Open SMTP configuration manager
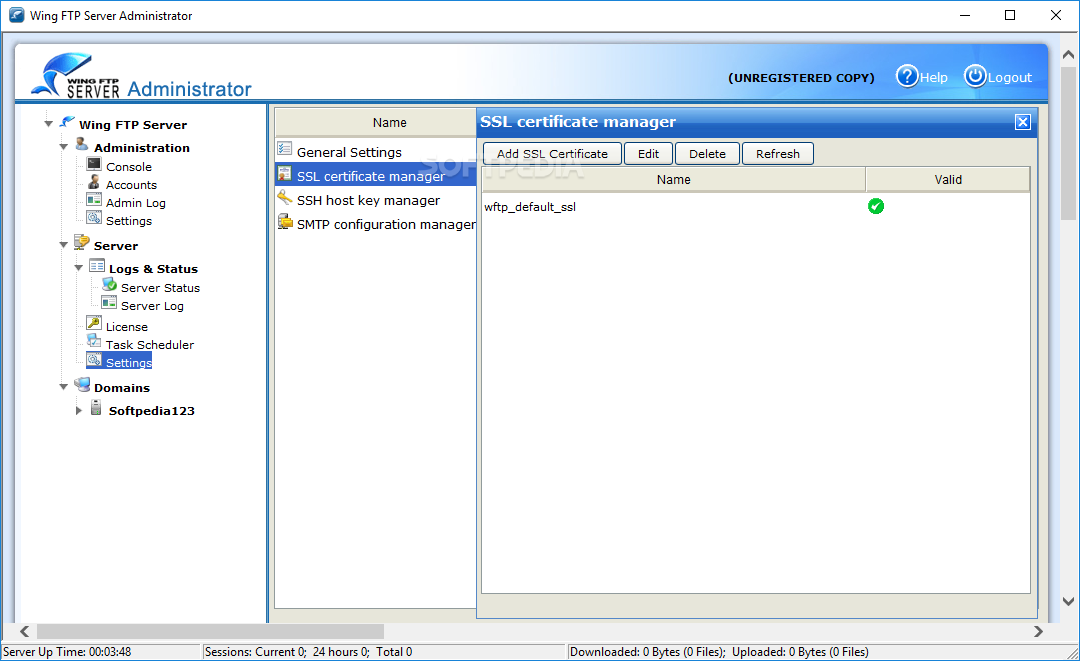This screenshot has height=661, width=1080. [x=386, y=224]
